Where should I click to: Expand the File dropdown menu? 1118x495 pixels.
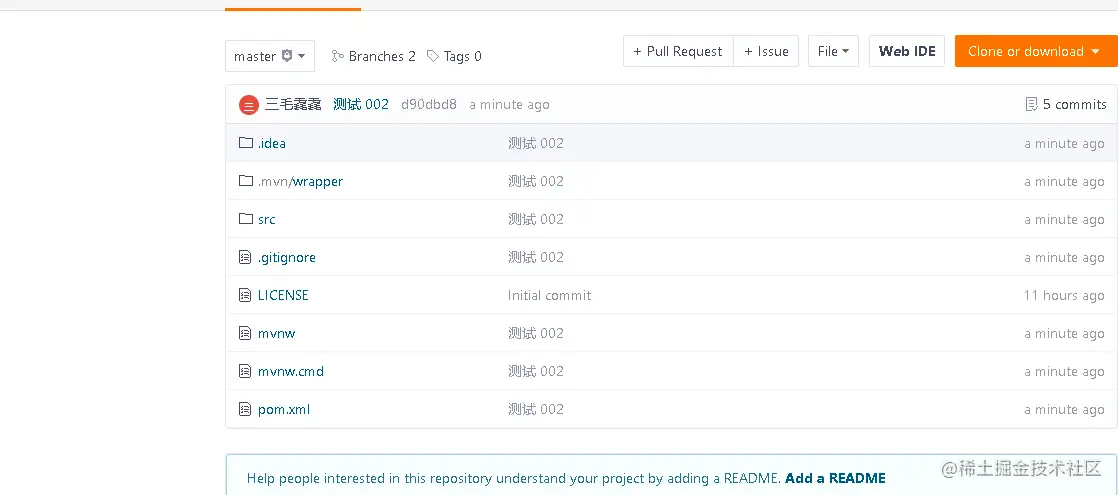coord(833,51)
